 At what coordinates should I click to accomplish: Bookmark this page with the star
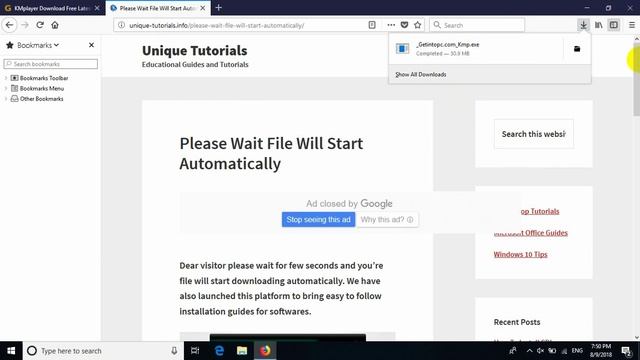[x=418, y=25]
